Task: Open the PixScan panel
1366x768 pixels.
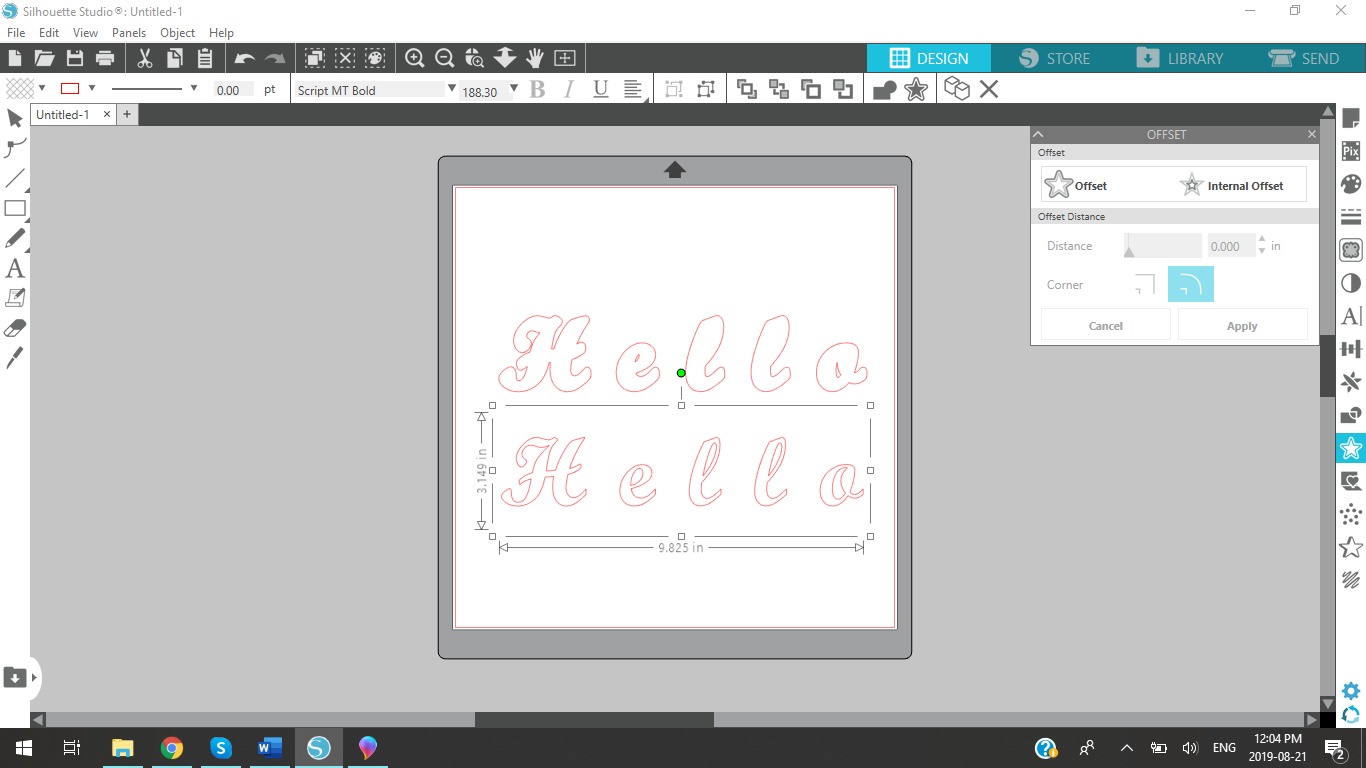Action: [1351, 150]
